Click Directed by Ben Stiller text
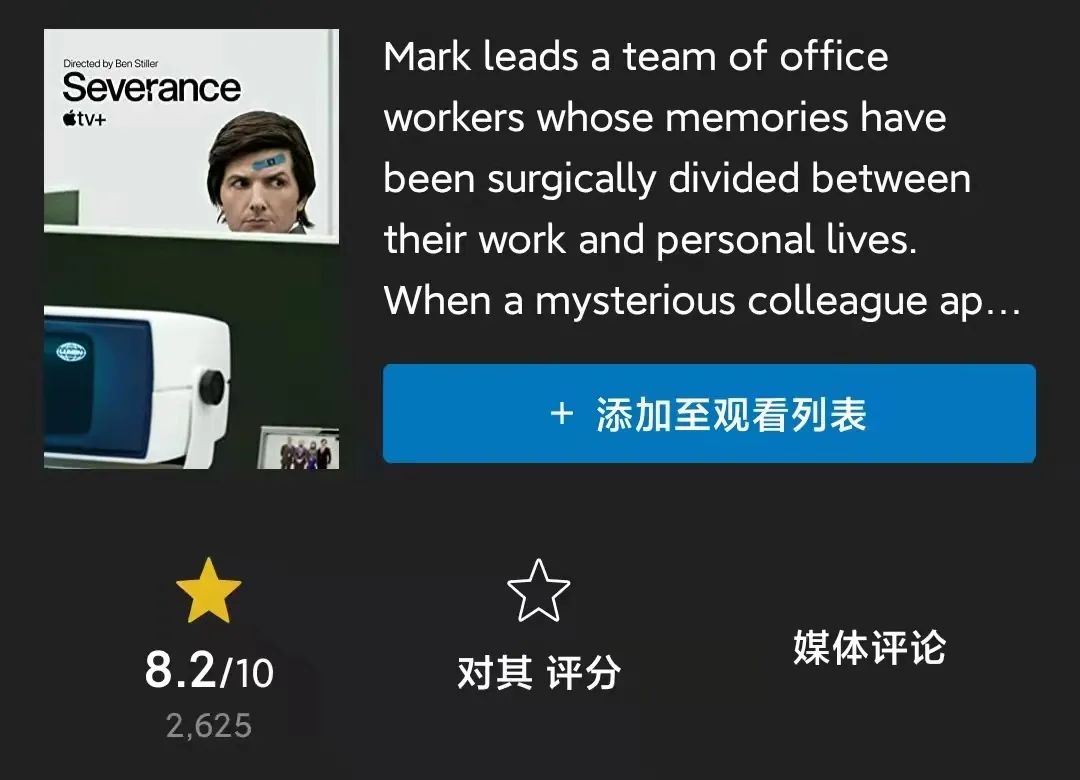 pyautogui.click(x=111, y=63)
